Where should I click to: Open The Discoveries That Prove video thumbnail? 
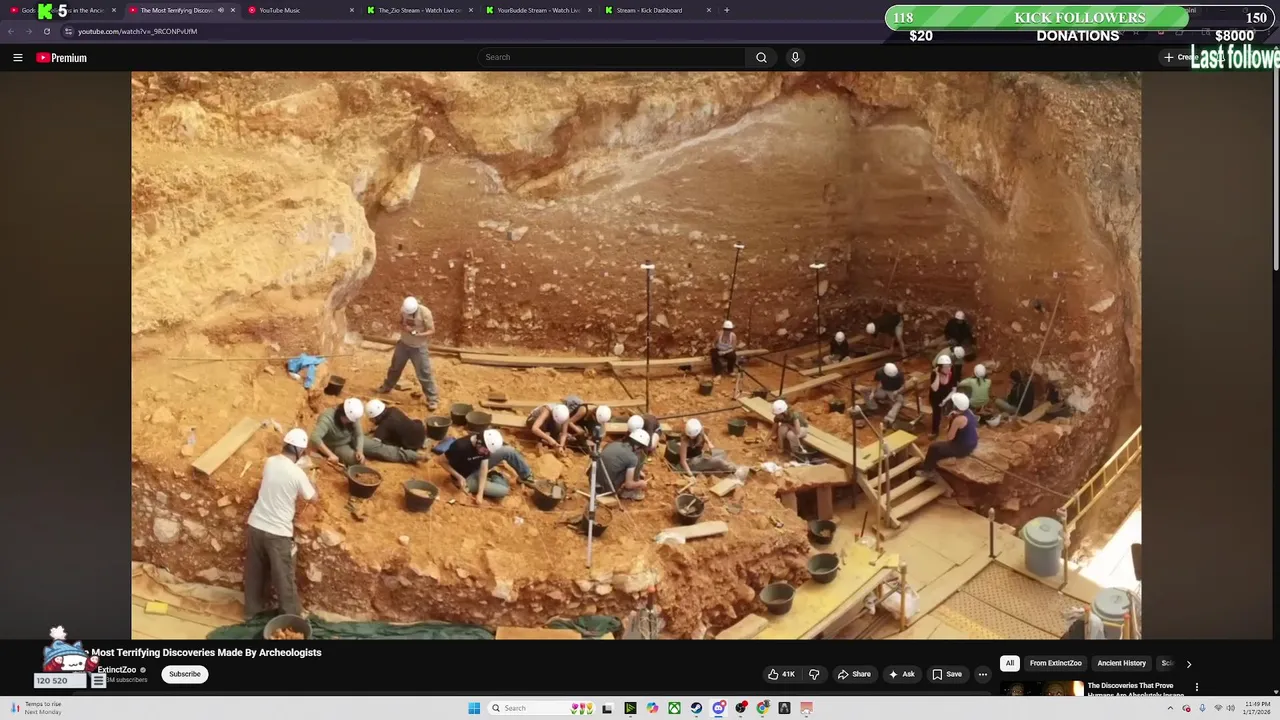coord(1042,688)
